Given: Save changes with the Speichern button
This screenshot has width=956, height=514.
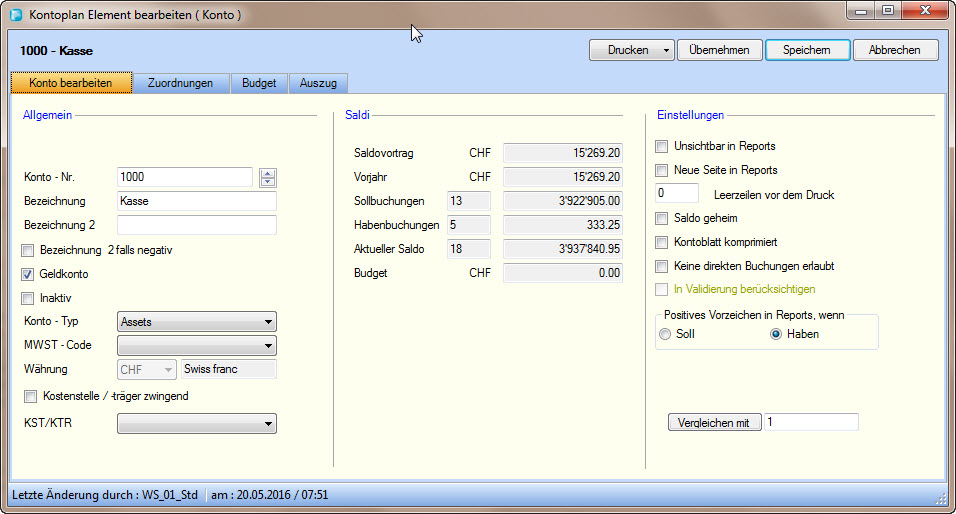Looking at the screenshot, I should pos(807,50).
